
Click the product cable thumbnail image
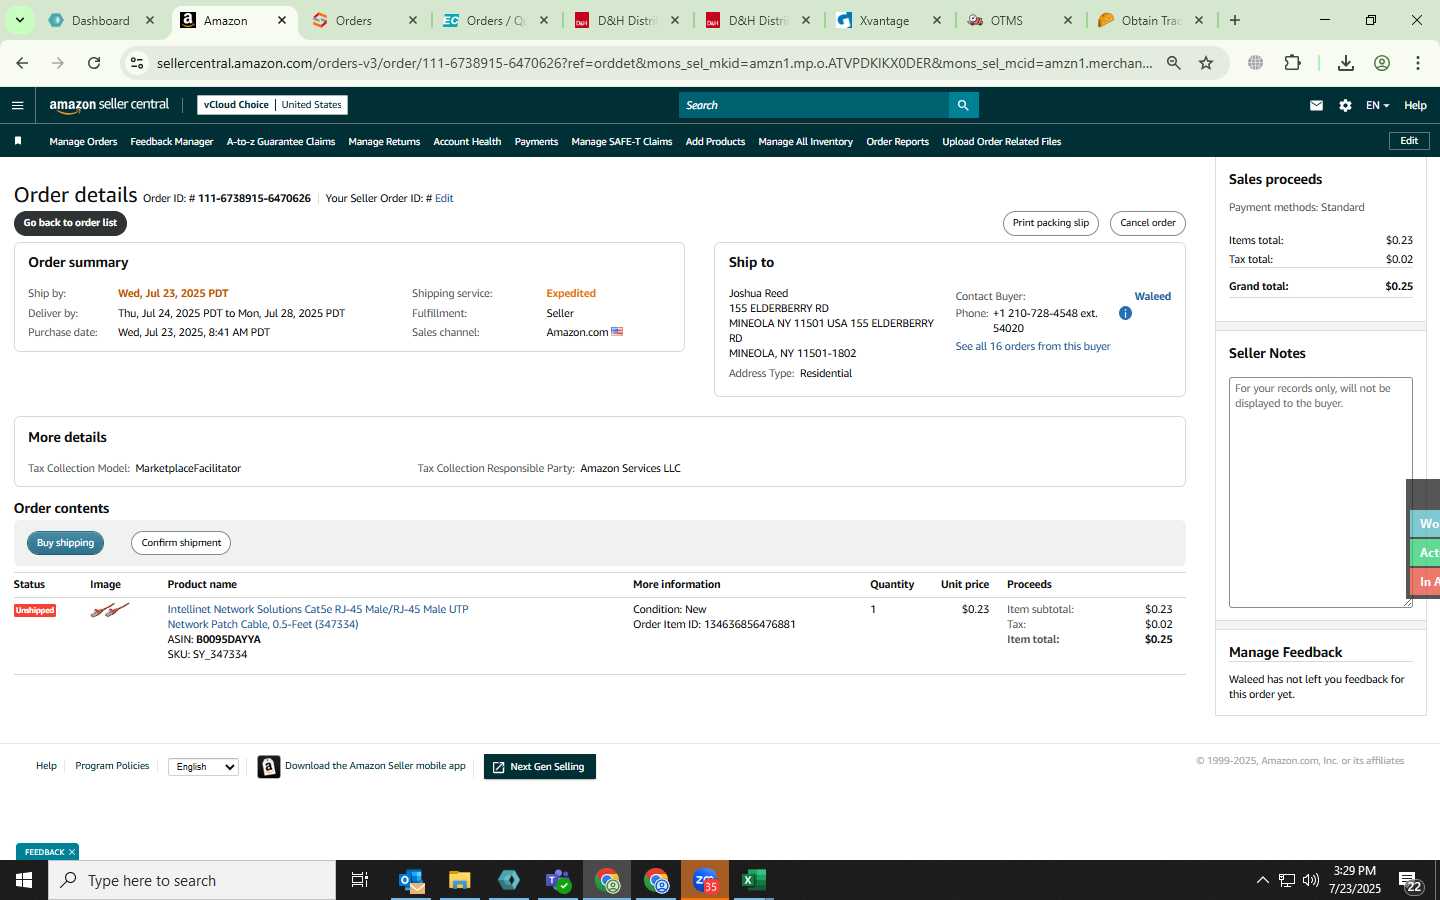point(109,610)
